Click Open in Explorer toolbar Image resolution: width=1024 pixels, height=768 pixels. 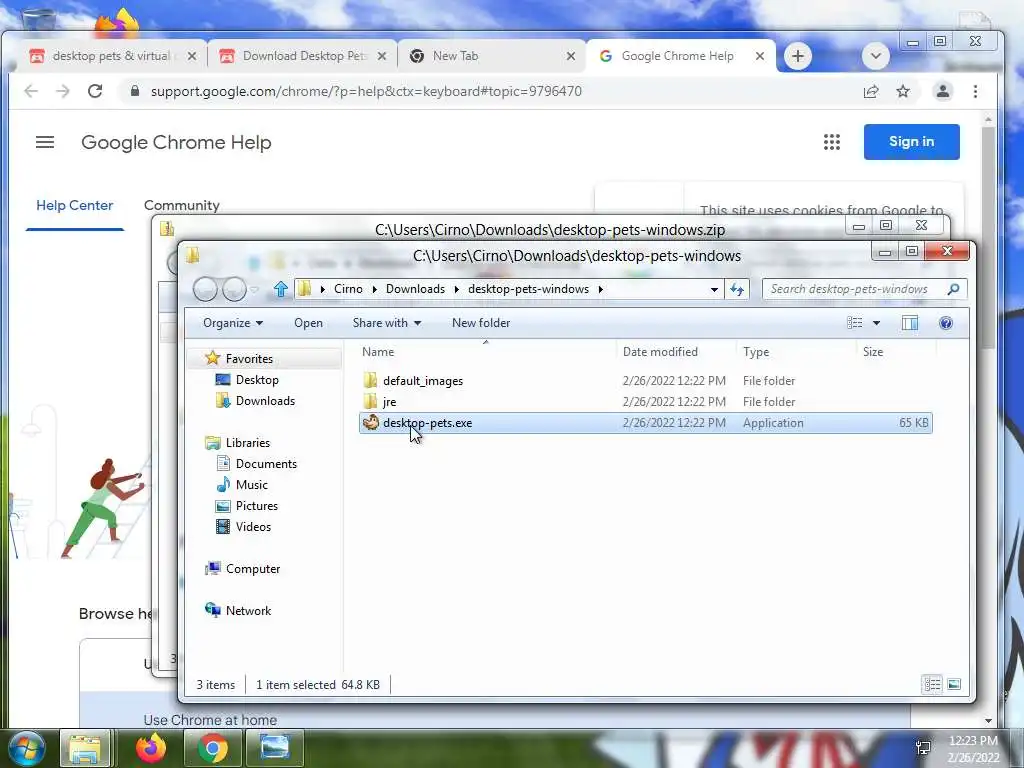click(x=308, y=323)
